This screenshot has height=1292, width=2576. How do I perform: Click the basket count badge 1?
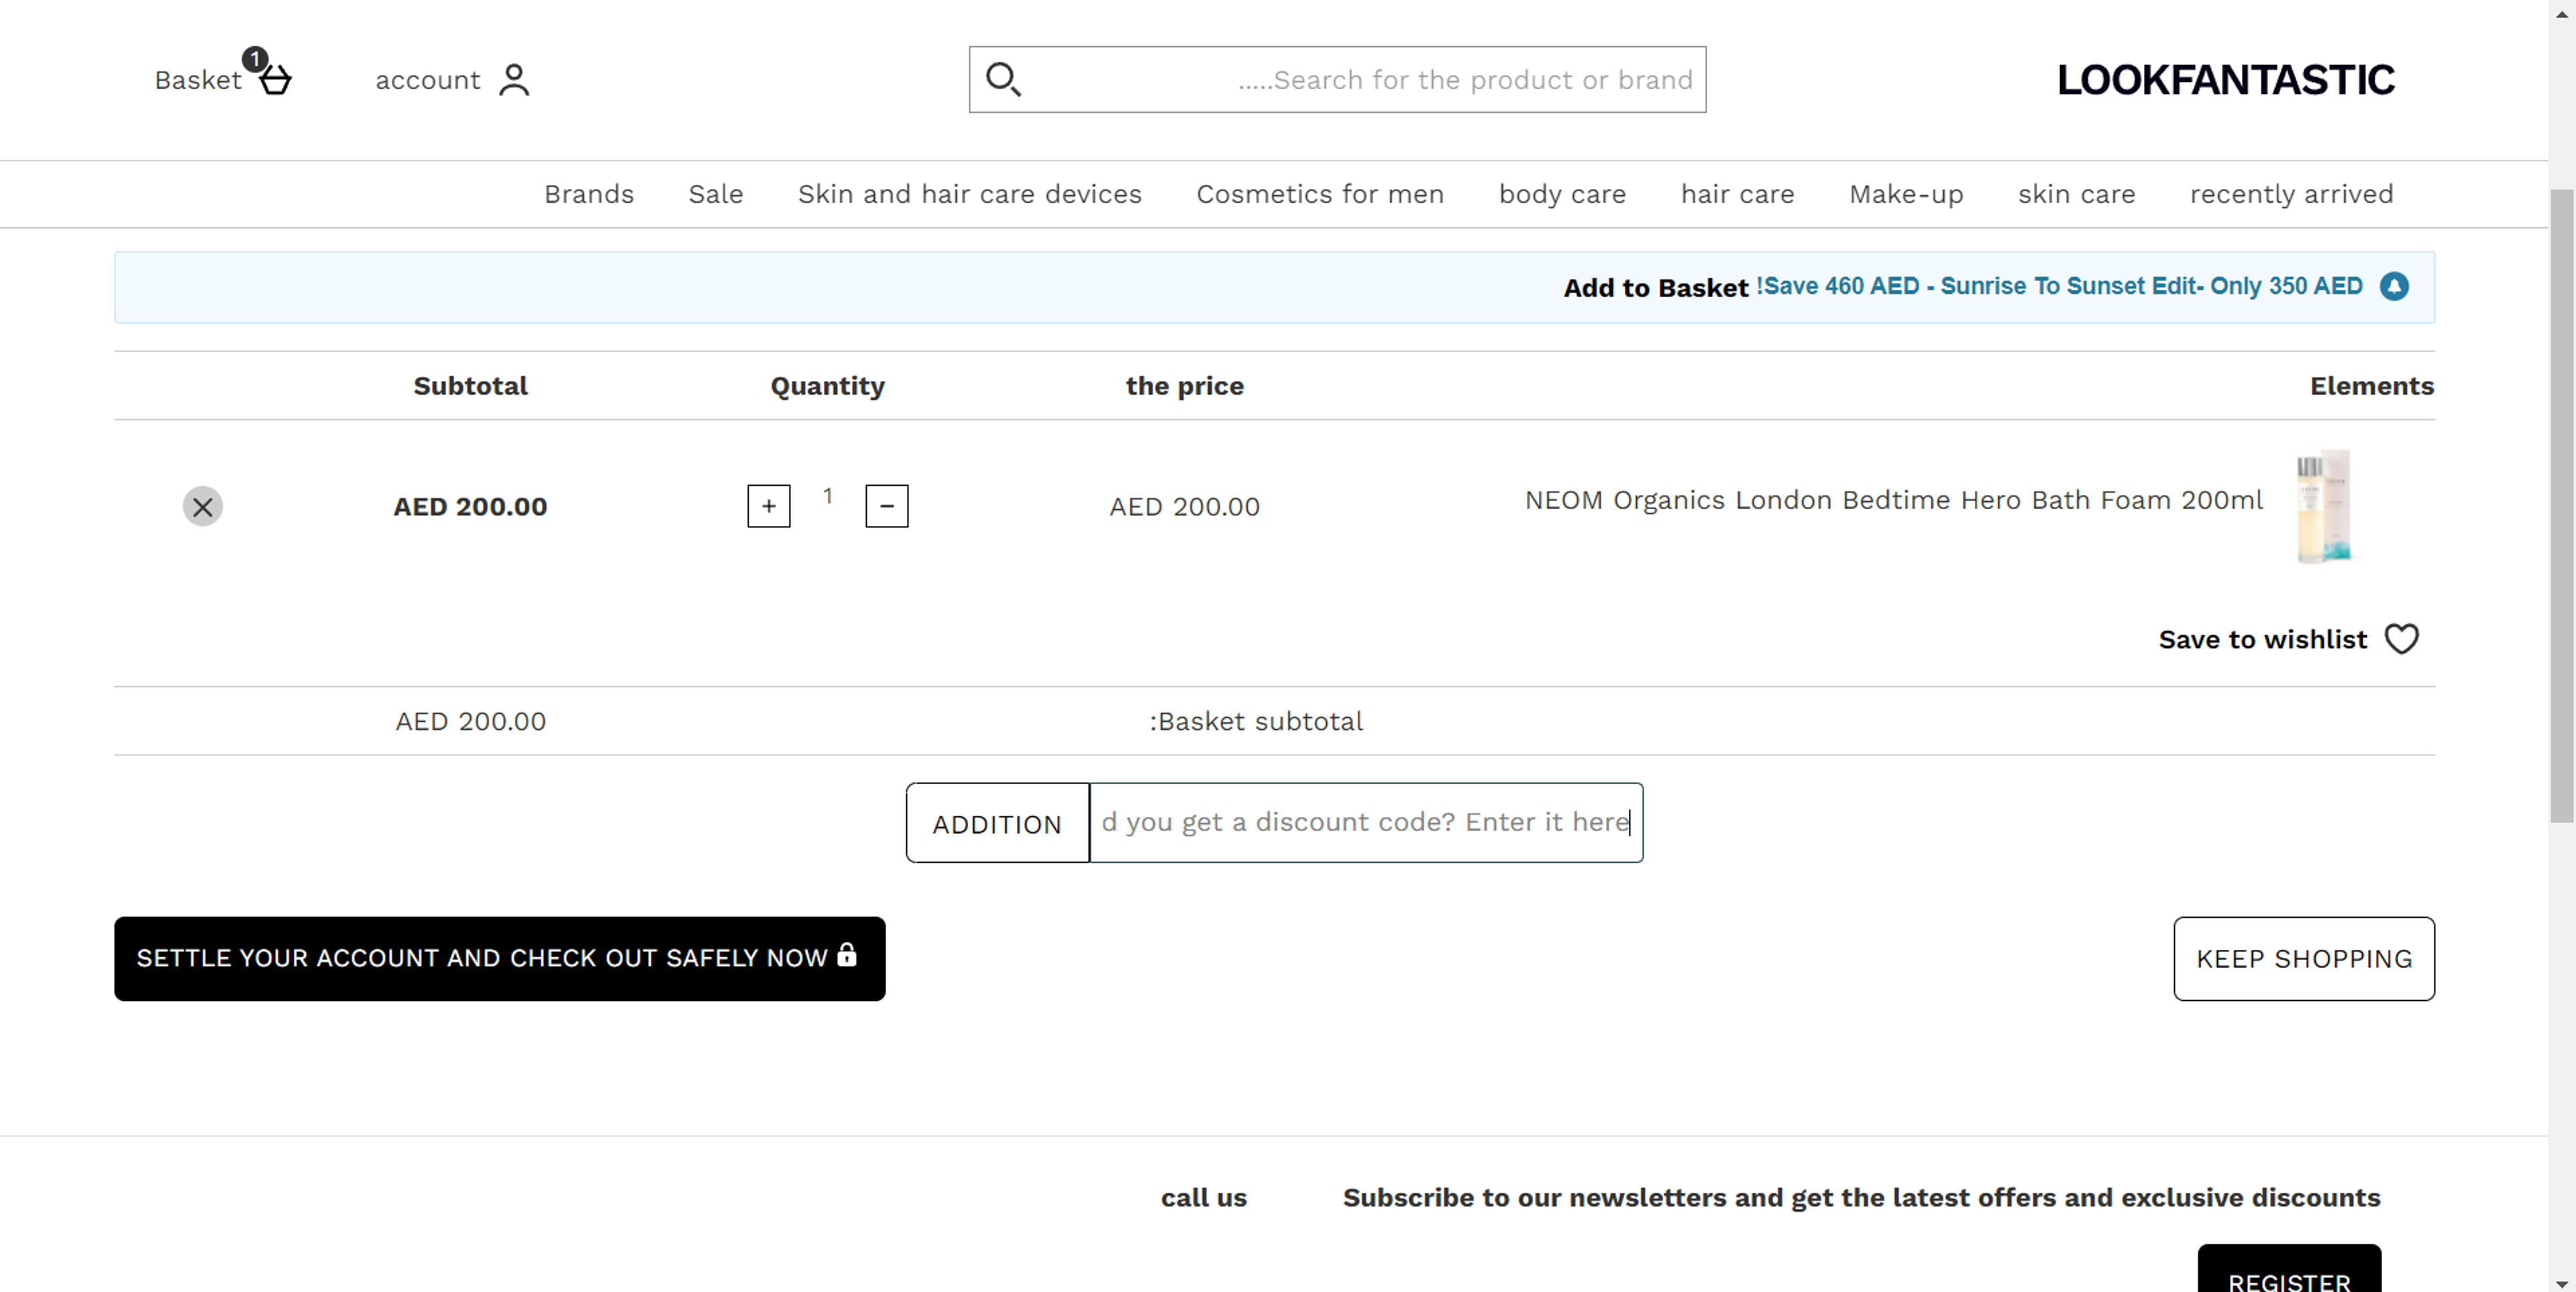click(x=255, y=59)
